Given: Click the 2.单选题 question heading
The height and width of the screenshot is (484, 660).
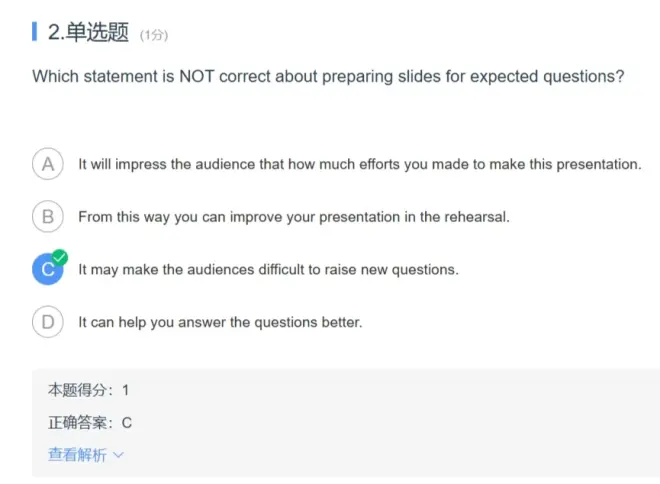Looking at the screenshot, I should (89, 33).
